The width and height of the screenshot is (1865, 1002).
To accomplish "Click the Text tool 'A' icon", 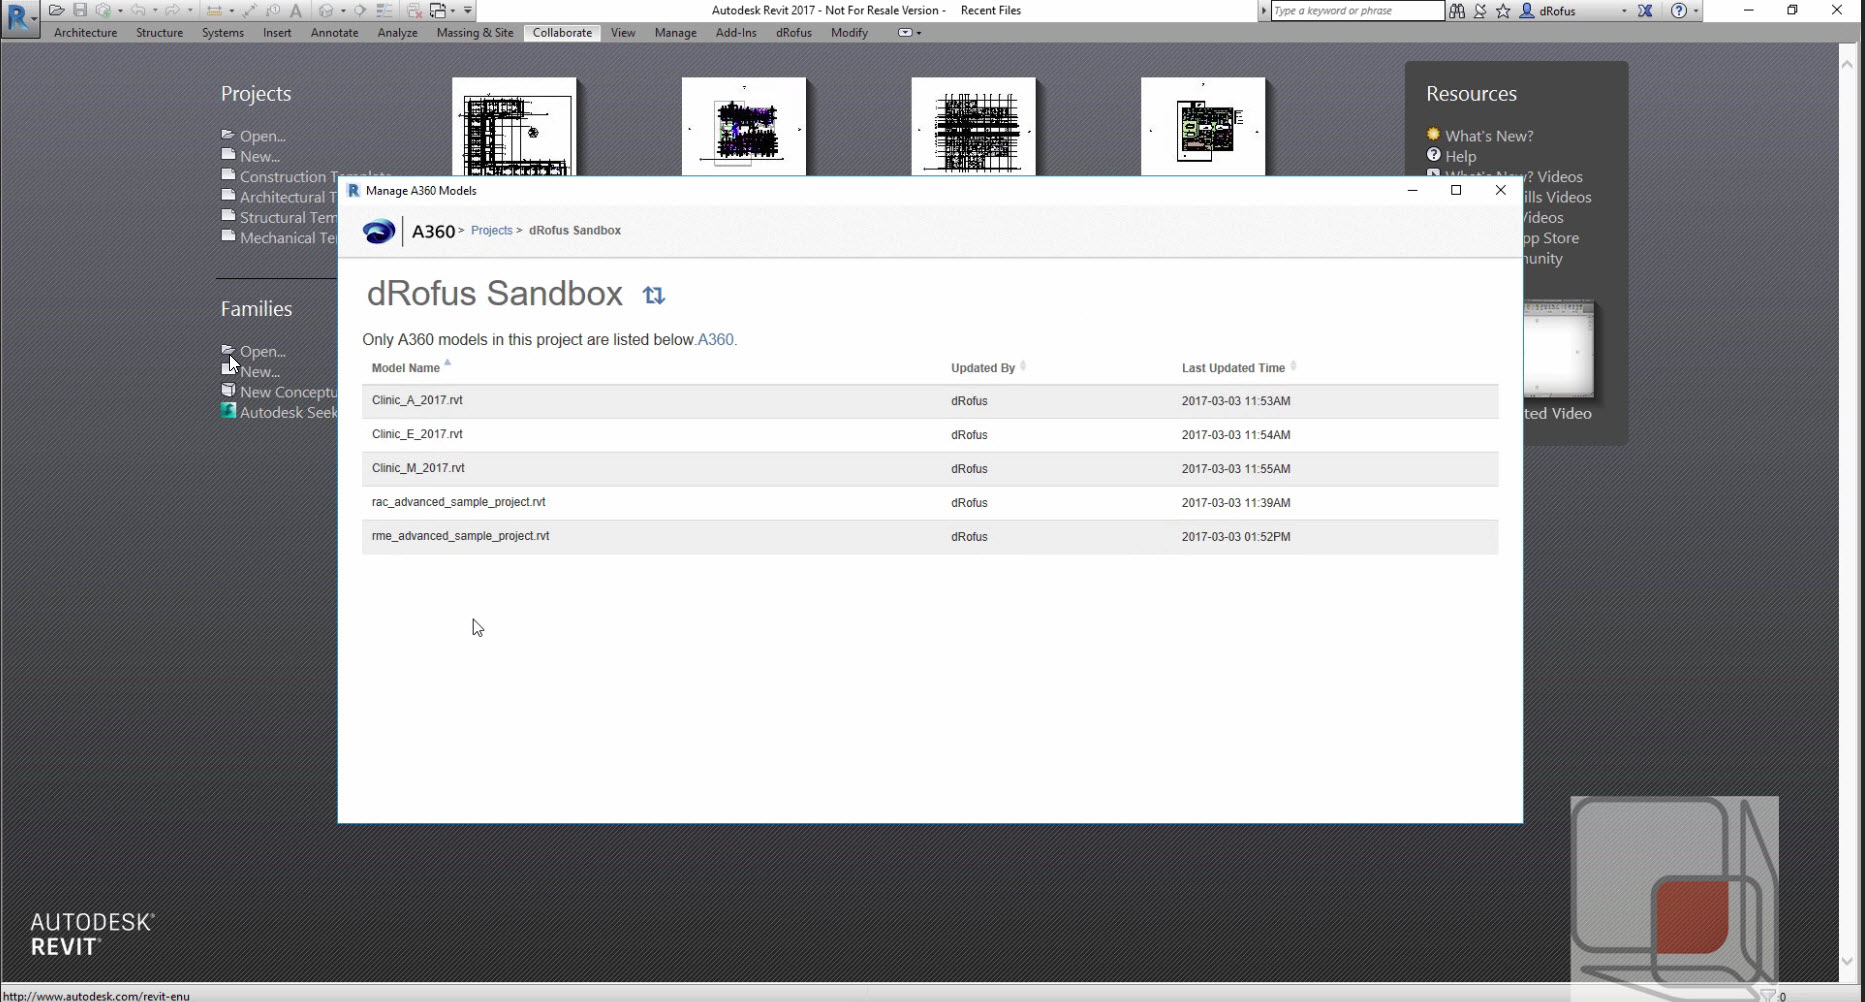I will pos(296,10).
